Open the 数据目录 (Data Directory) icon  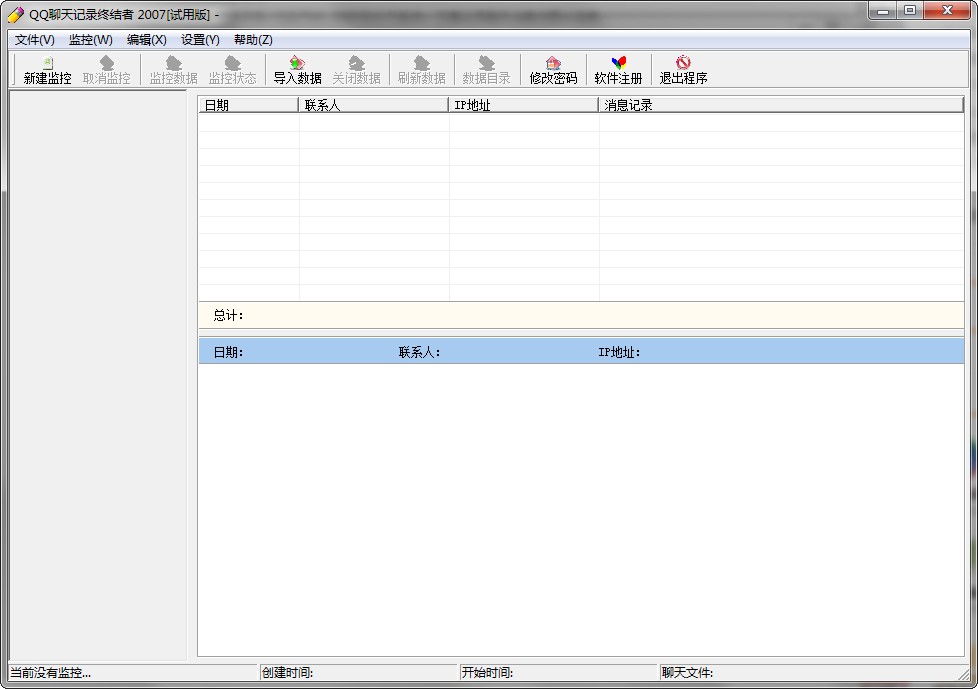[486, 69]
